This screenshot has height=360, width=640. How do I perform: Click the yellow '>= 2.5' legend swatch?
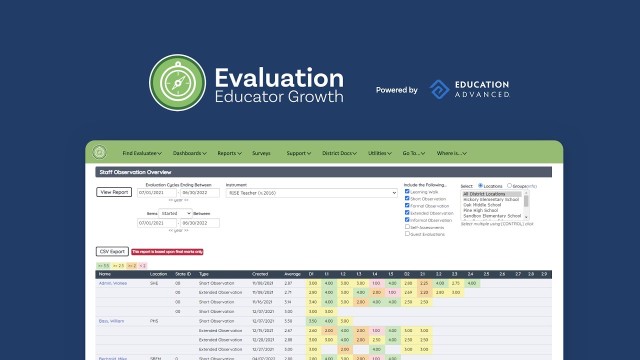[118, 266]
